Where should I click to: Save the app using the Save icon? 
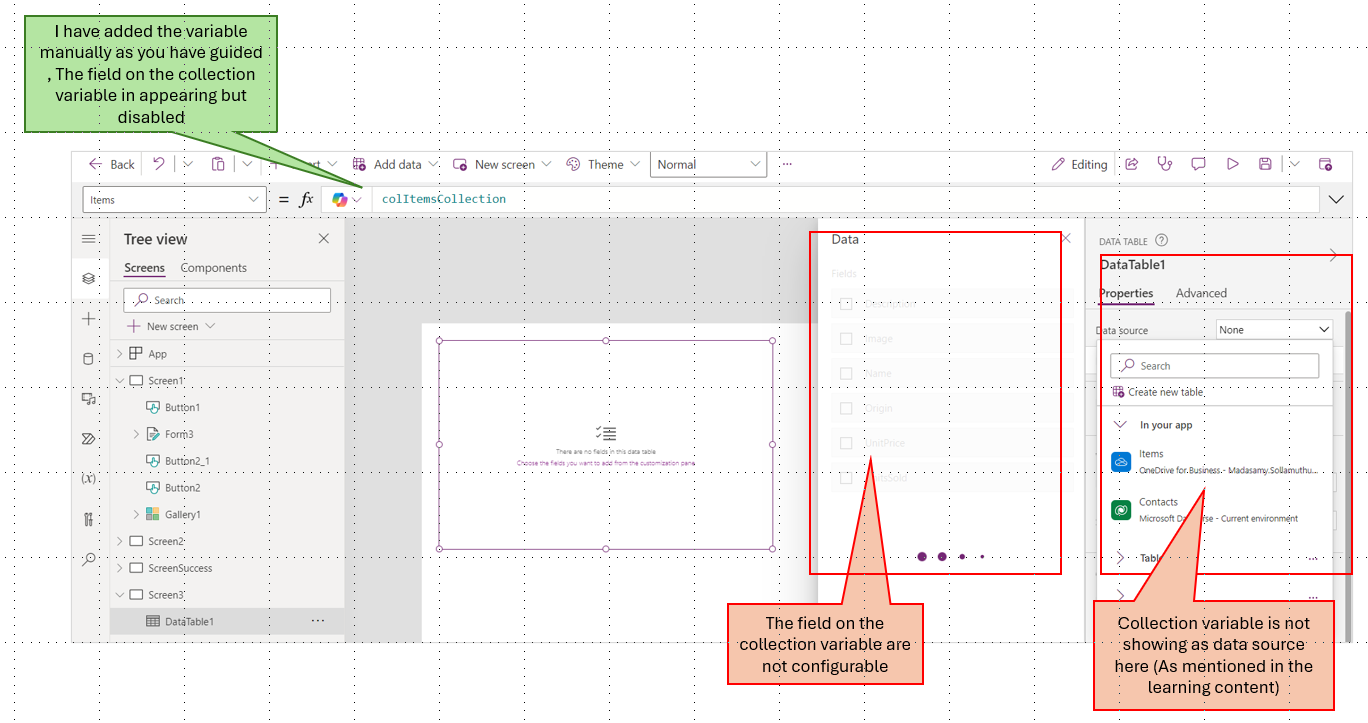coord(1265,164)
